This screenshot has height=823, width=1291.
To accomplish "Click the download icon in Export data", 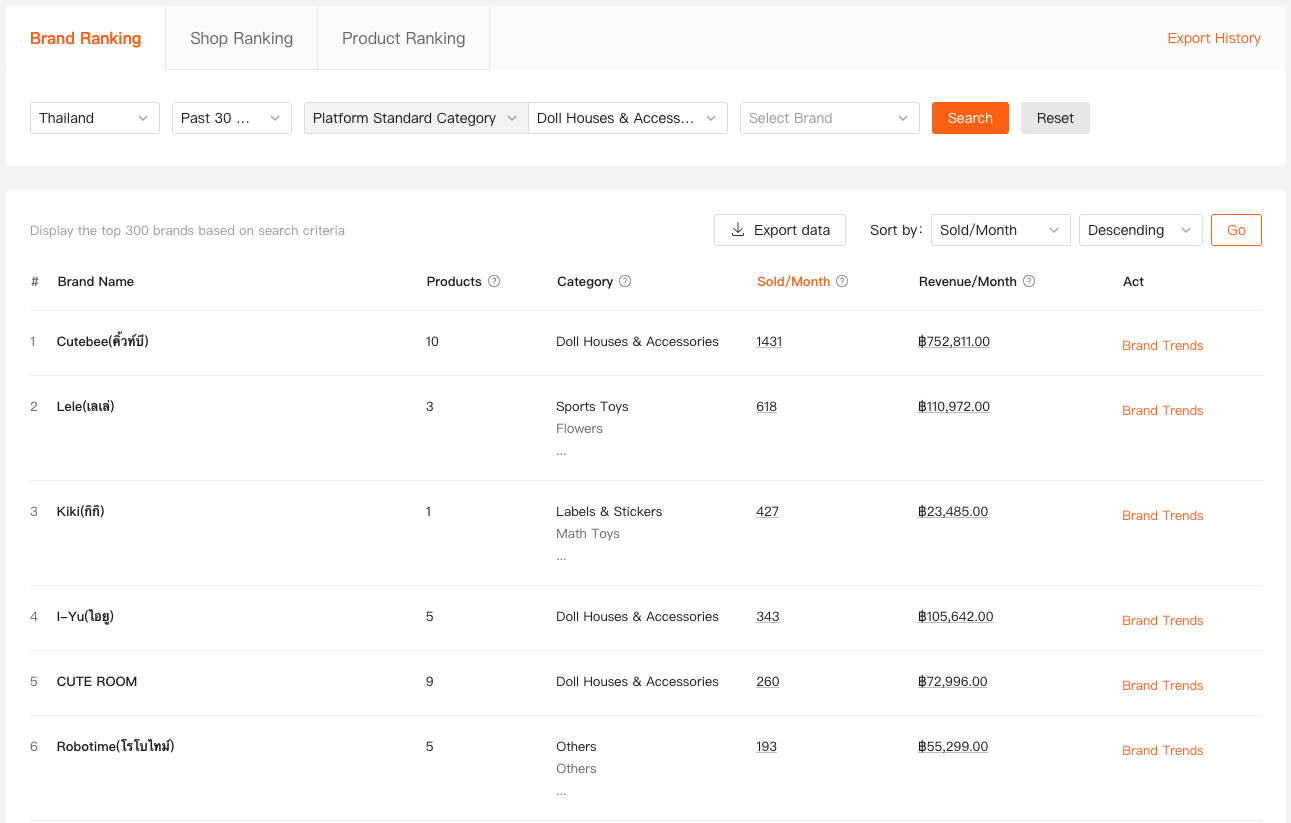I will tap(738, 230).
